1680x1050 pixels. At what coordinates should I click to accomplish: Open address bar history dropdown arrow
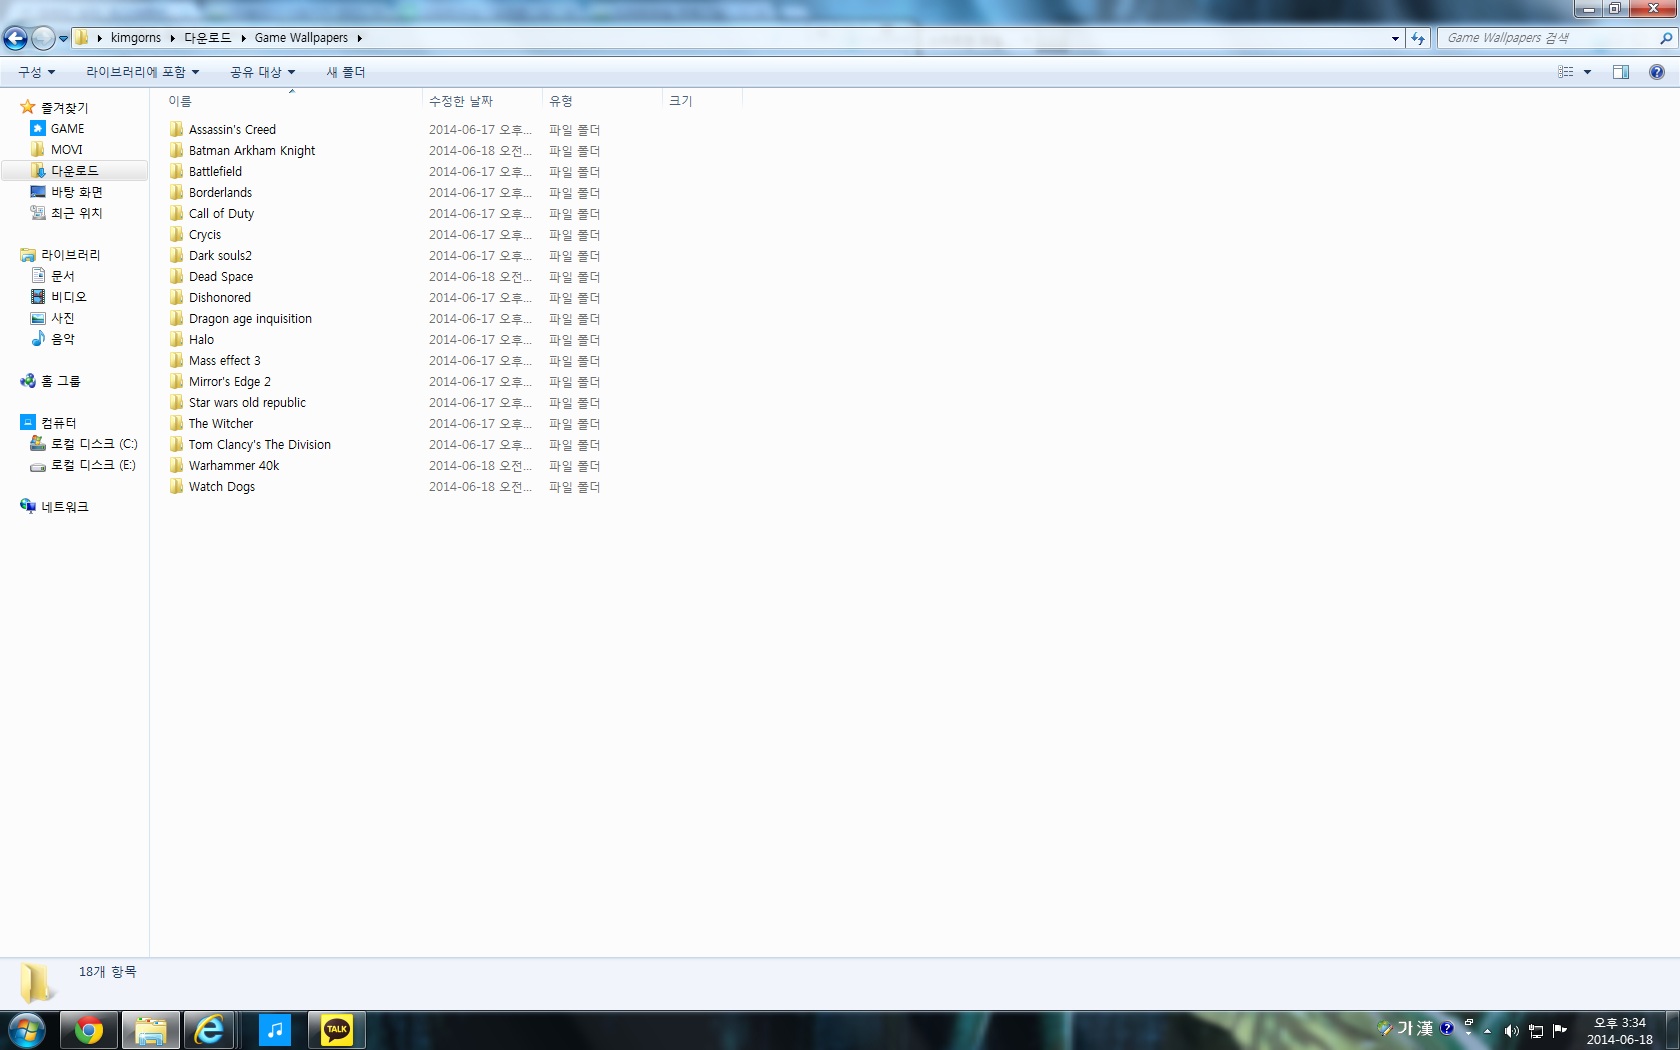(x=1395, y=38)
